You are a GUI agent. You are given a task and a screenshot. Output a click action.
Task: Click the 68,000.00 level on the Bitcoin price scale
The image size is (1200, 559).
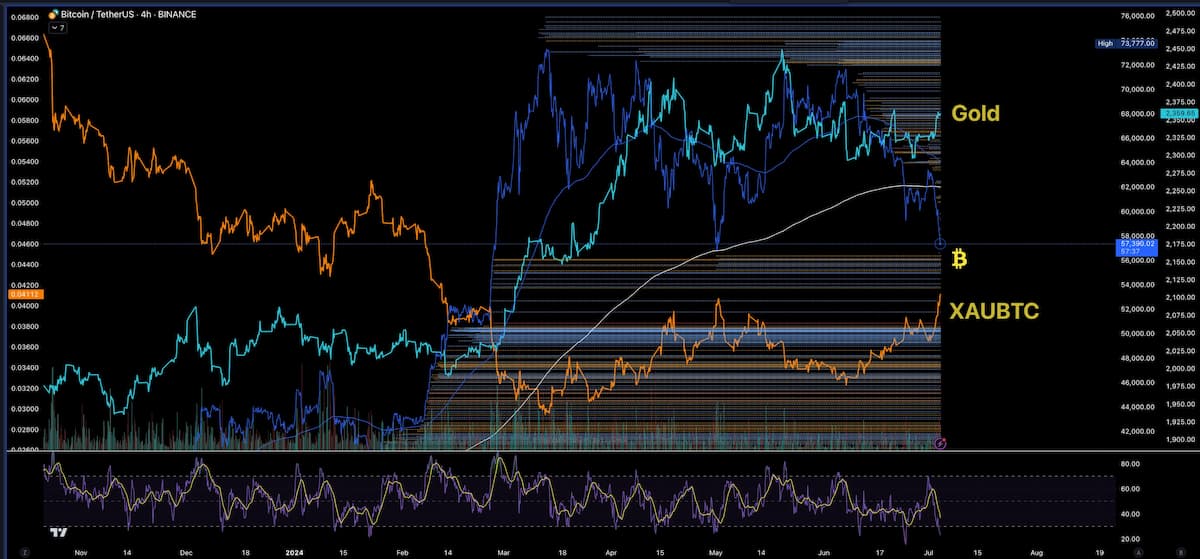[1138, 113]
